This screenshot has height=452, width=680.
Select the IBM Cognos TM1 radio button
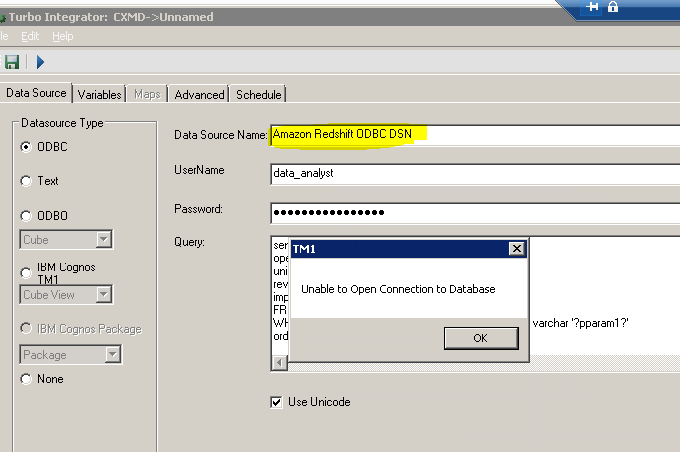point(26,272)
